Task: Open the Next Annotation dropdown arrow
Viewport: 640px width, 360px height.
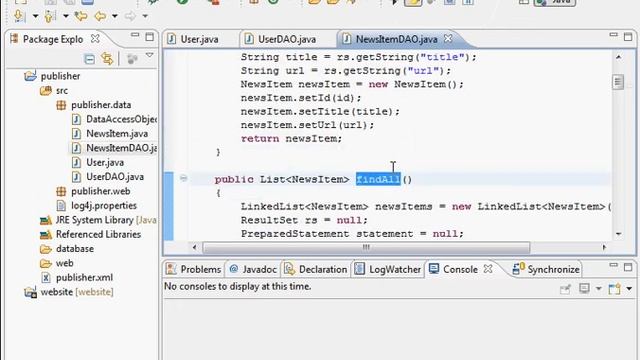Action: [35, 16]
